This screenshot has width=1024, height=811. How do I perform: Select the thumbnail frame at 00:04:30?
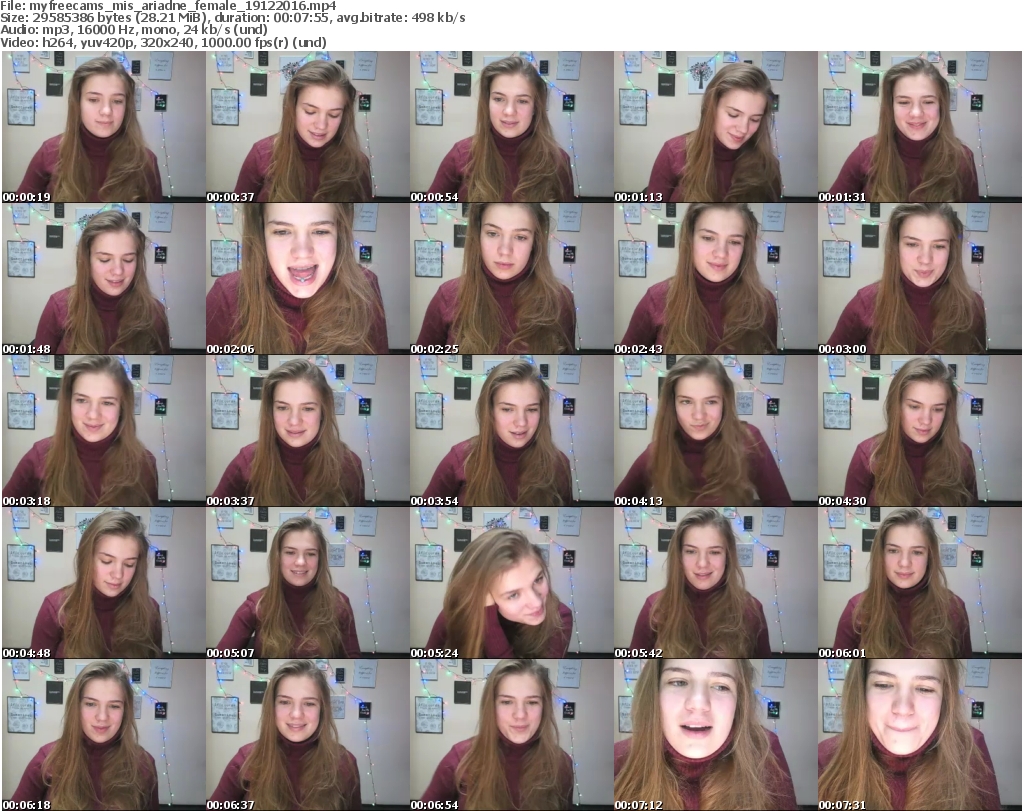click(x=920, y=431)
